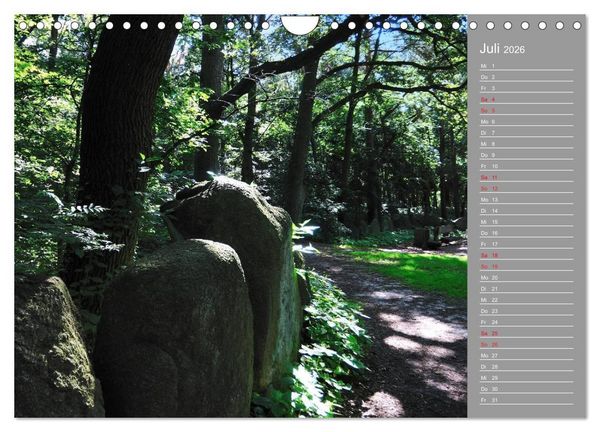Choose the red Sa 18 entry
Viewport: 600px width, 432px height.
(527, 255)
